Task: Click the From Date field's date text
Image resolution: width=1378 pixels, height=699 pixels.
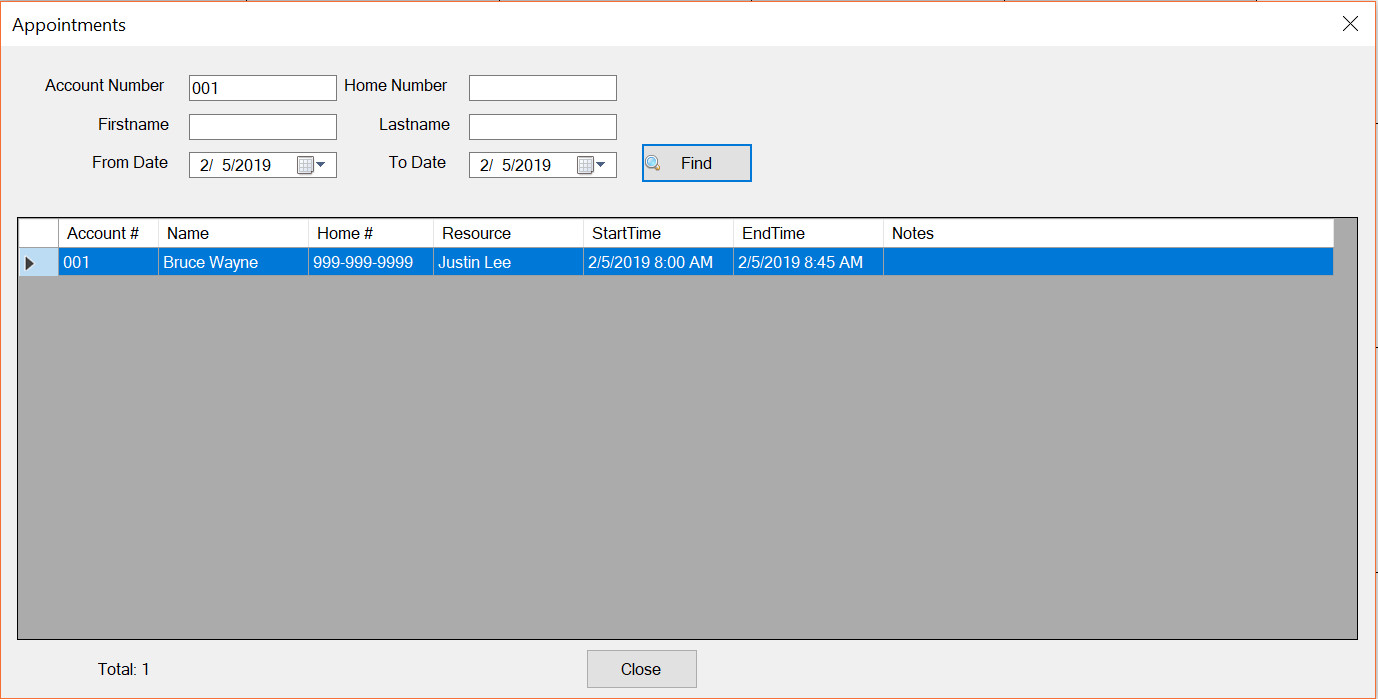Action: 236,165
